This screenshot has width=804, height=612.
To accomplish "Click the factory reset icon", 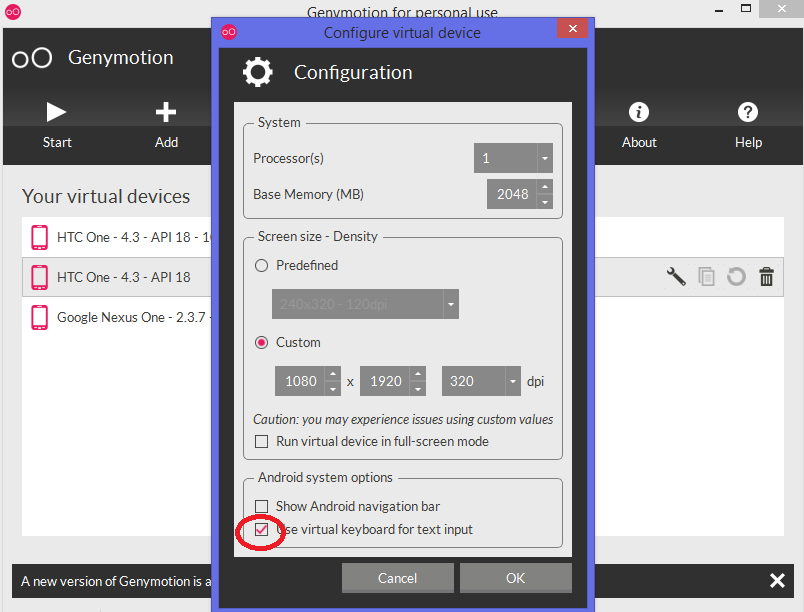I will coord(736,277).
